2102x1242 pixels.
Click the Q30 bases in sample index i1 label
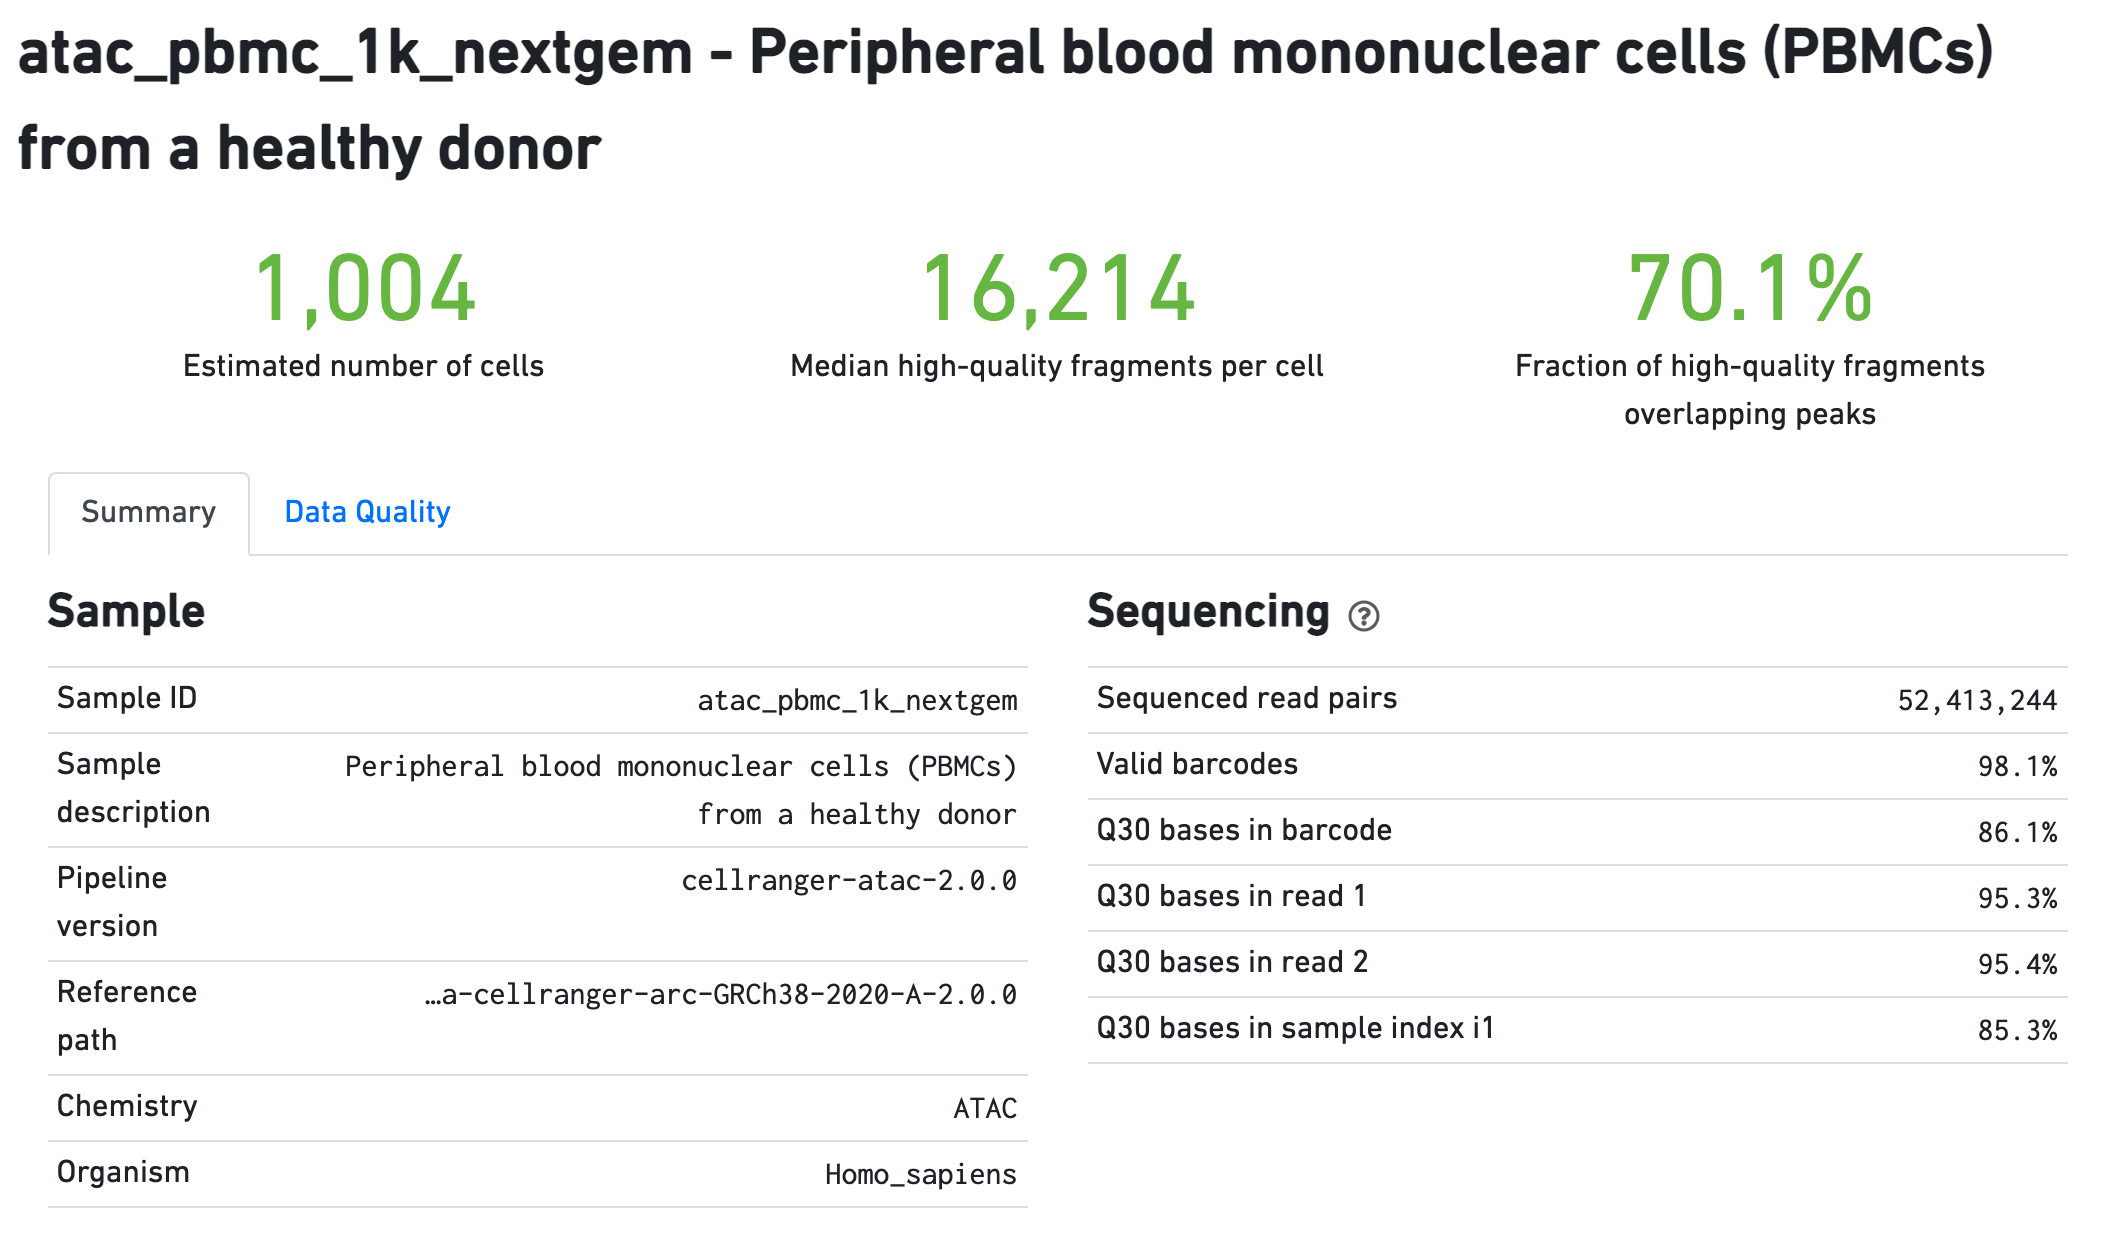1295,1028
